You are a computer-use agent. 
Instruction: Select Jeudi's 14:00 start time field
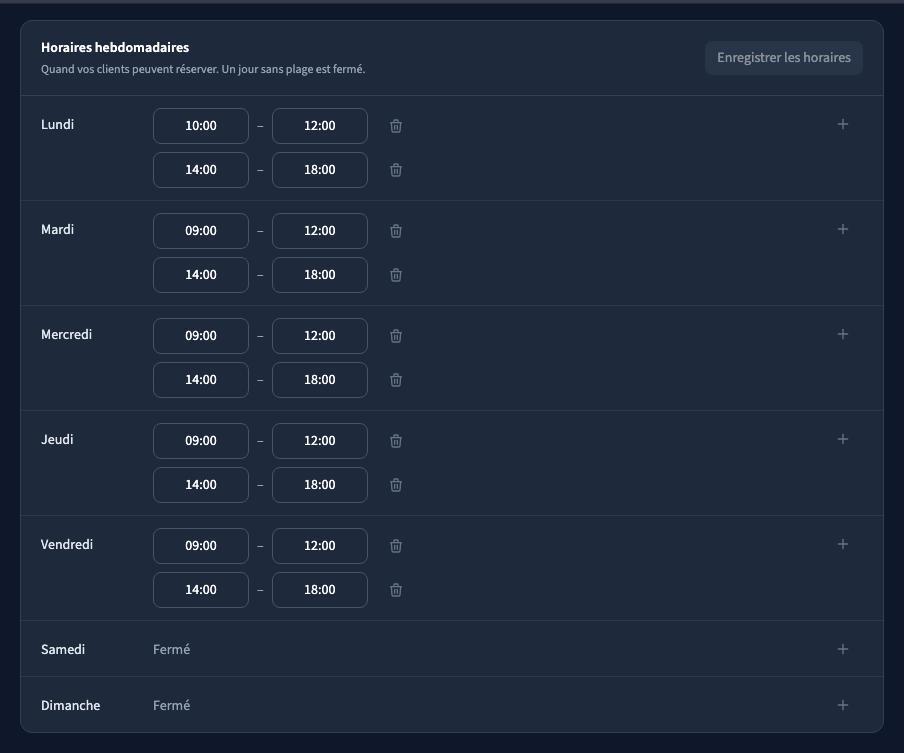201,485
